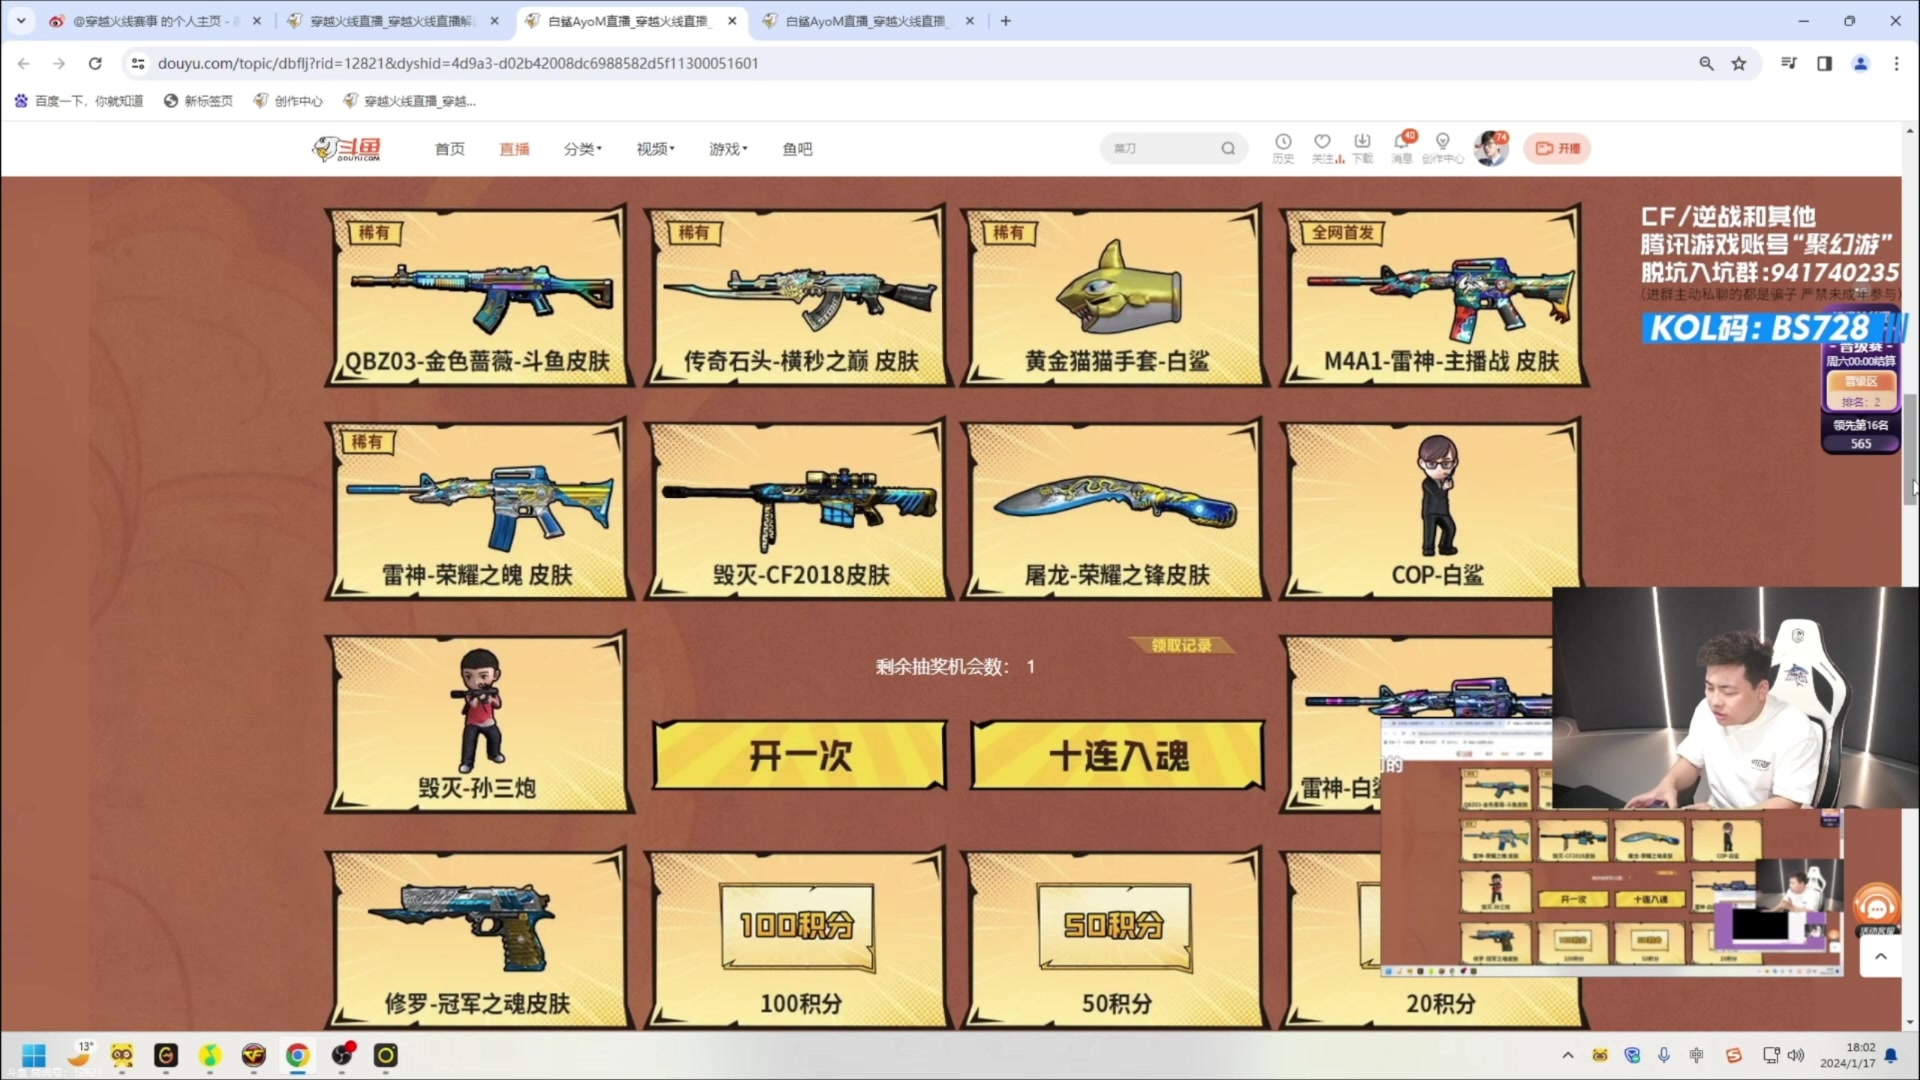Select the 雷神-荣耀之魄 皮肤 prize card

point(479,510)
